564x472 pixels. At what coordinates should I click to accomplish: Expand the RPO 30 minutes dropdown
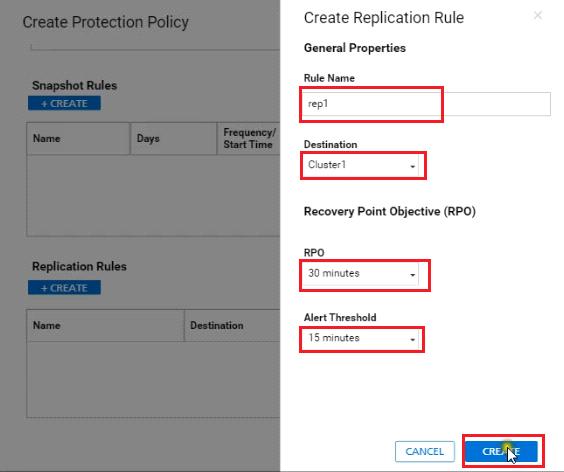coord(361,274)
